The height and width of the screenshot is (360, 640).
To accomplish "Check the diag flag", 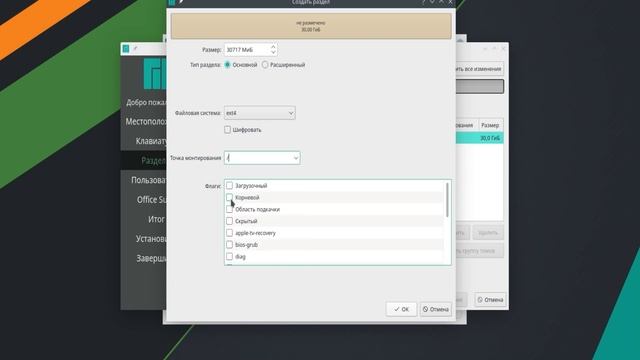I will tap(229, 257).
